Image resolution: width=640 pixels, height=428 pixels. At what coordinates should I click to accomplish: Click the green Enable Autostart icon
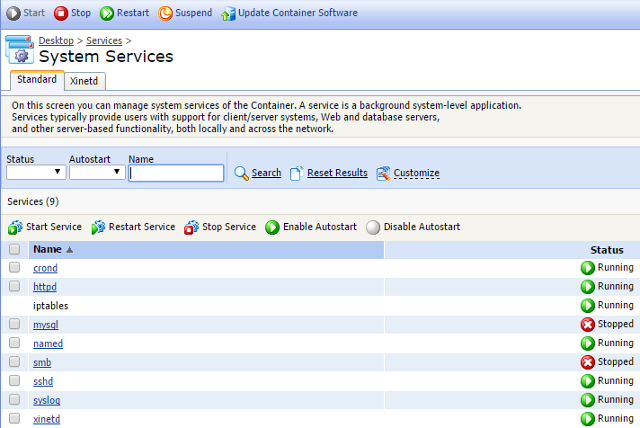272,227
